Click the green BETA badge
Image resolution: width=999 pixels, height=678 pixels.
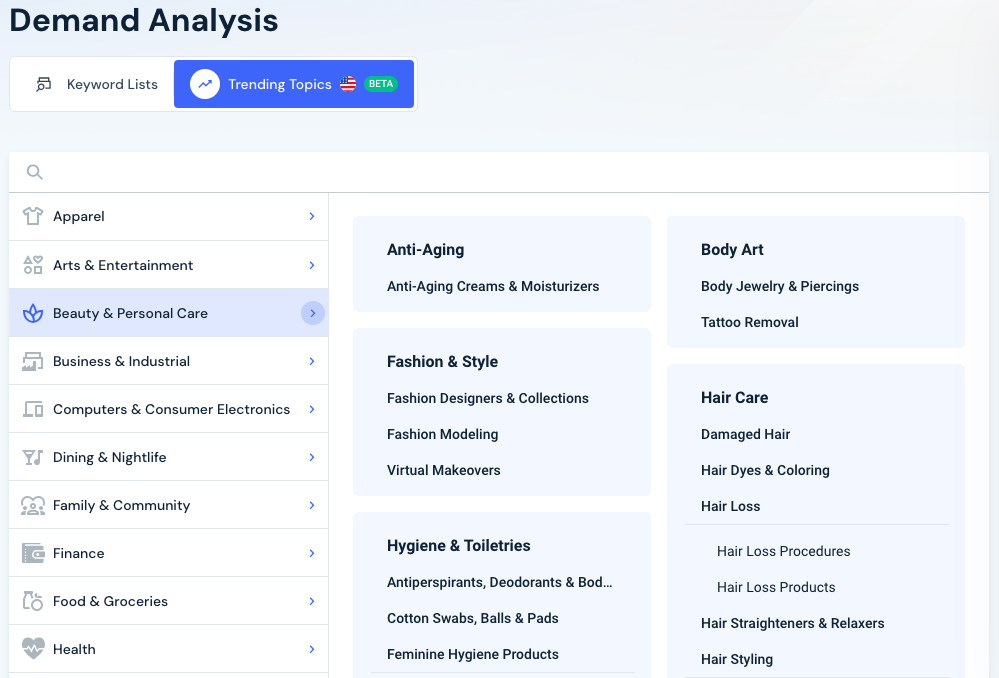[381, 84]
